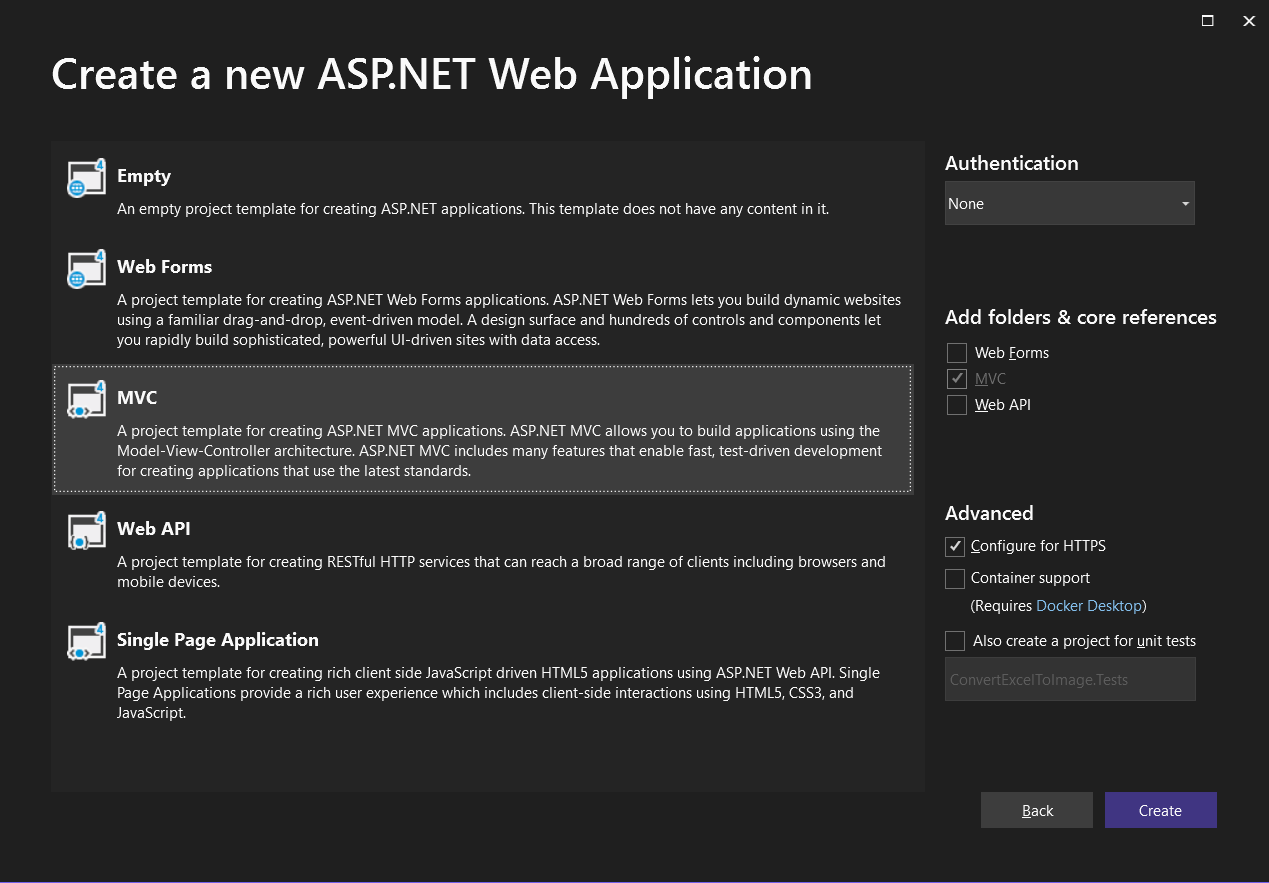This screenshot has height=883, width=1269.
Task: Open the Authentication dropdown set to None
Action: tap(1069, 203)
